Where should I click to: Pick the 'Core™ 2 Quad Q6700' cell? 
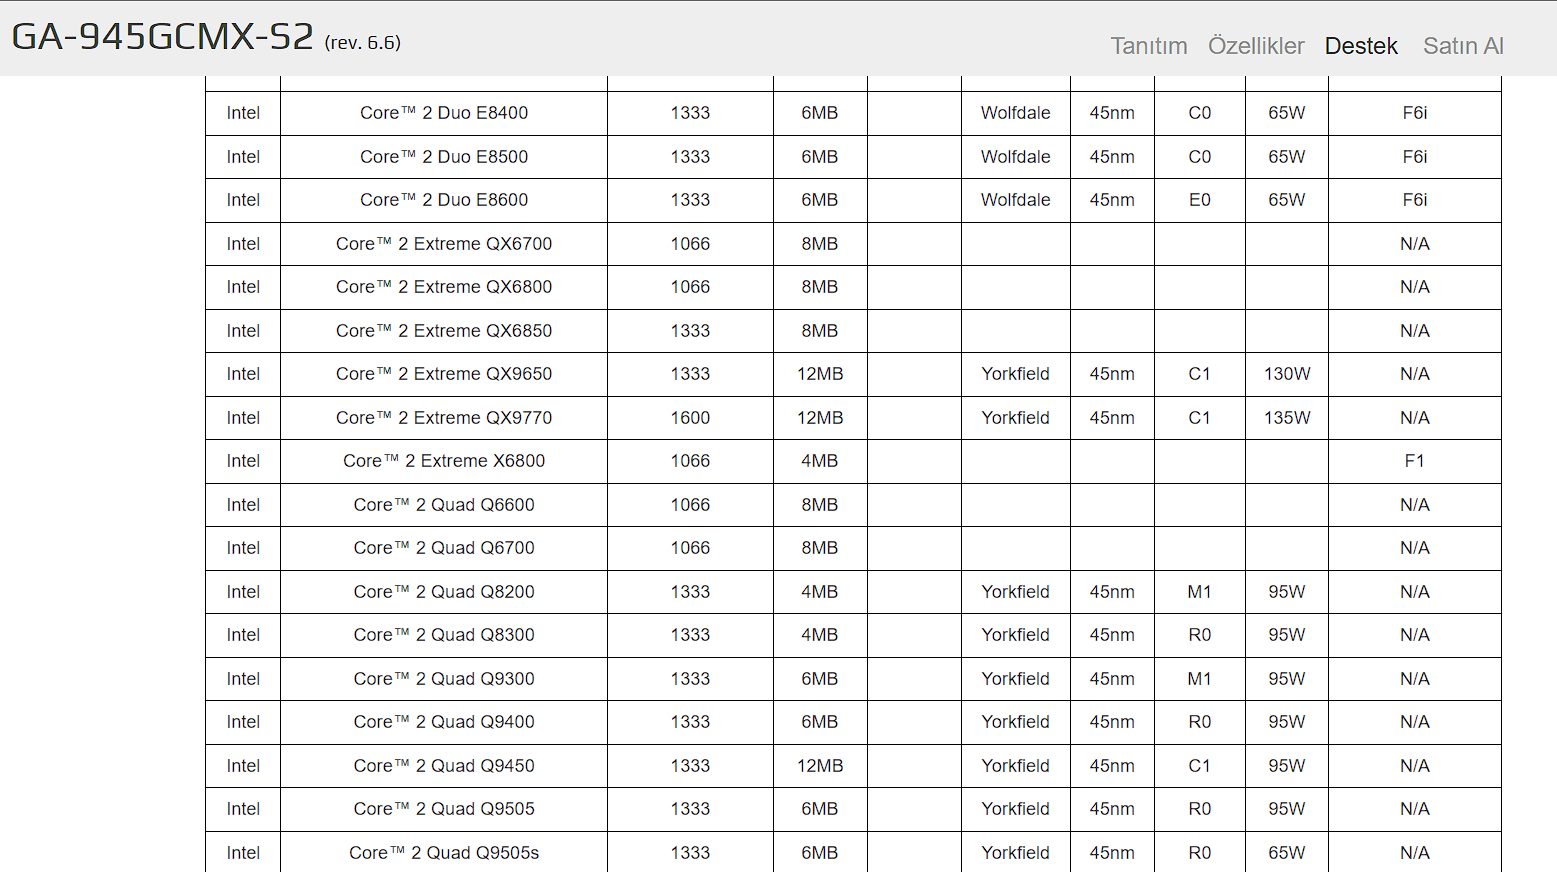(x=444, y=548)
